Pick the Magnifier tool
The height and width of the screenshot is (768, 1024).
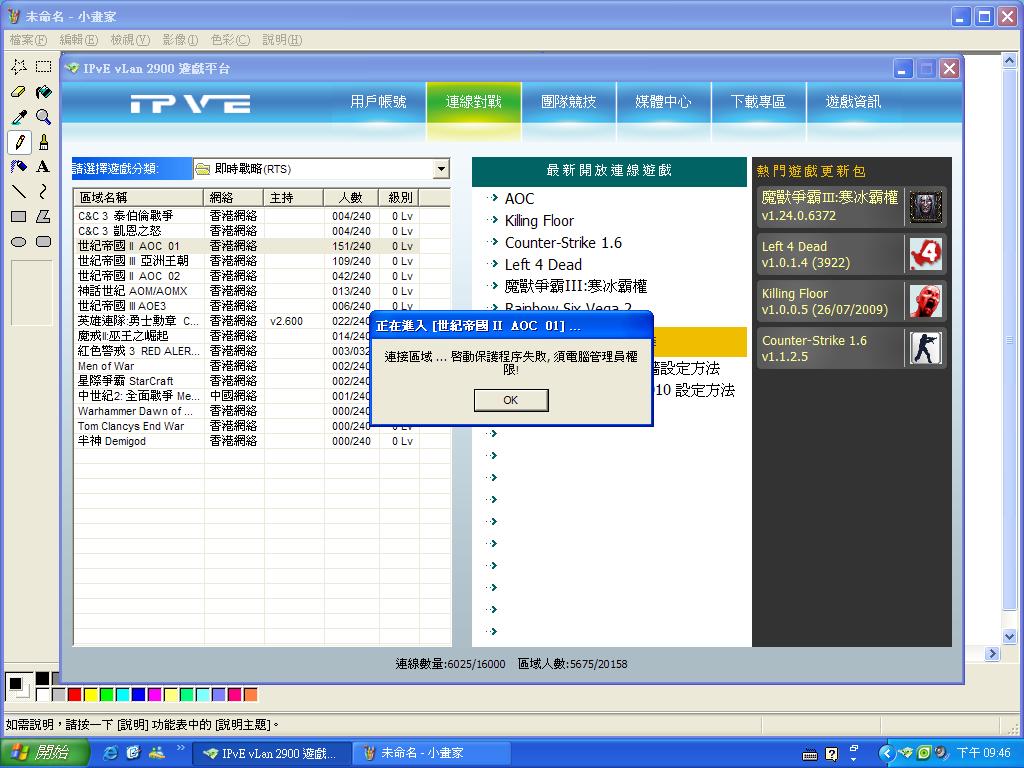click(x=43, y=117)
